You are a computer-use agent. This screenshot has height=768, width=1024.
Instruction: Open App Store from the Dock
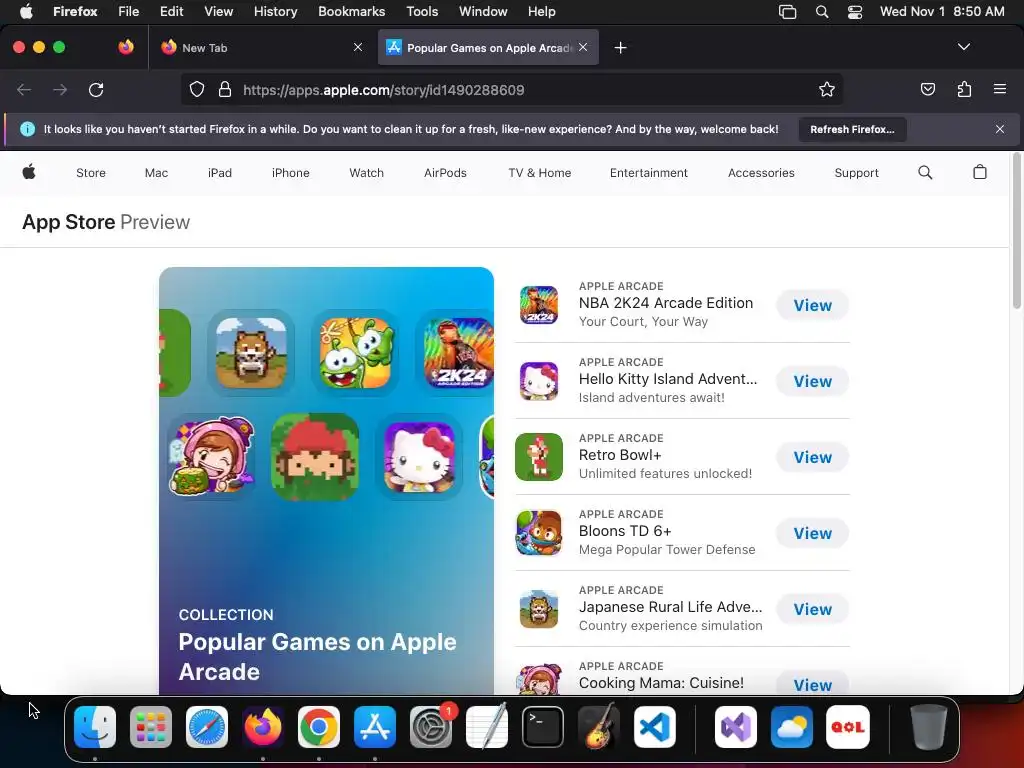click(x=375, y=727)
